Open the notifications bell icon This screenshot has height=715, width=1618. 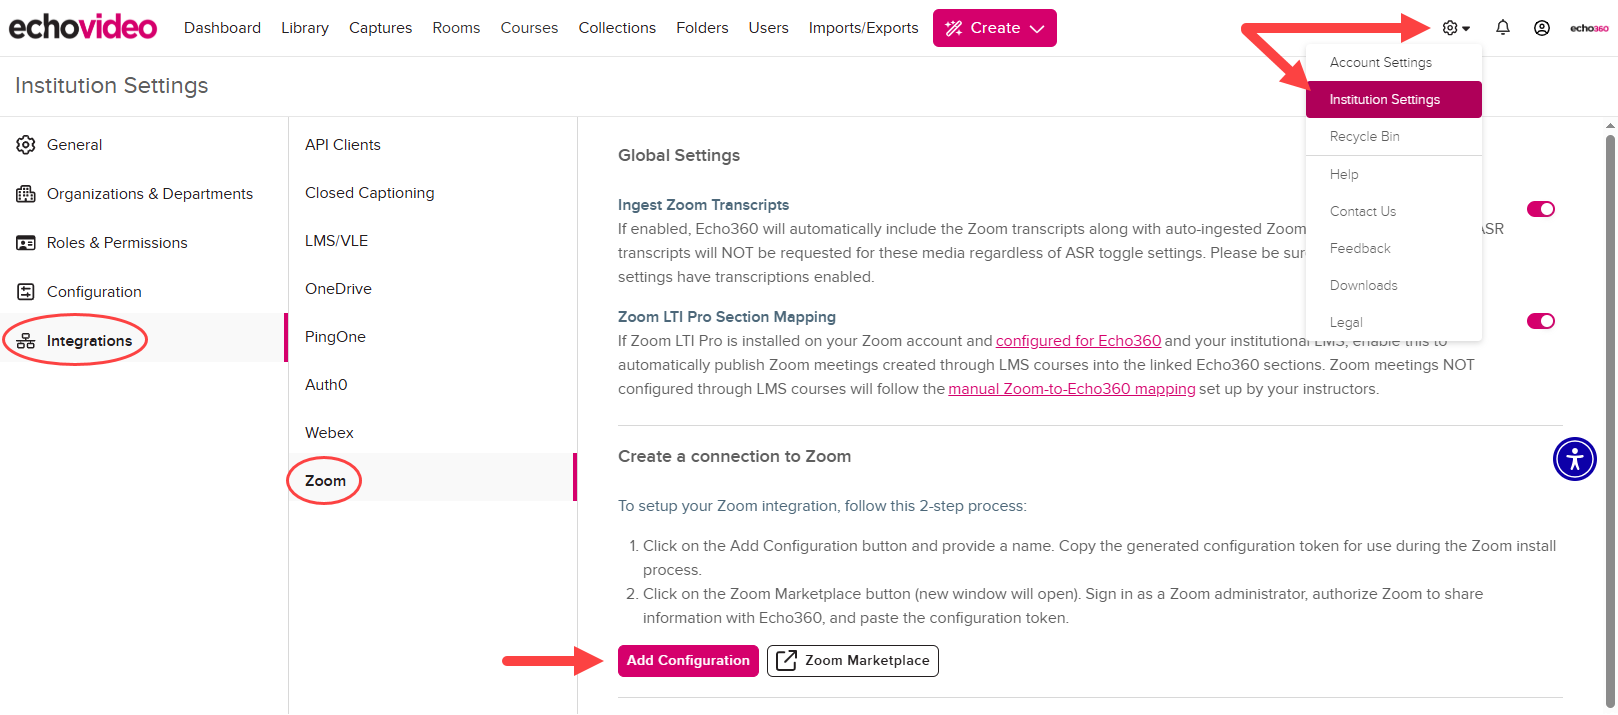click(1502, 27)
